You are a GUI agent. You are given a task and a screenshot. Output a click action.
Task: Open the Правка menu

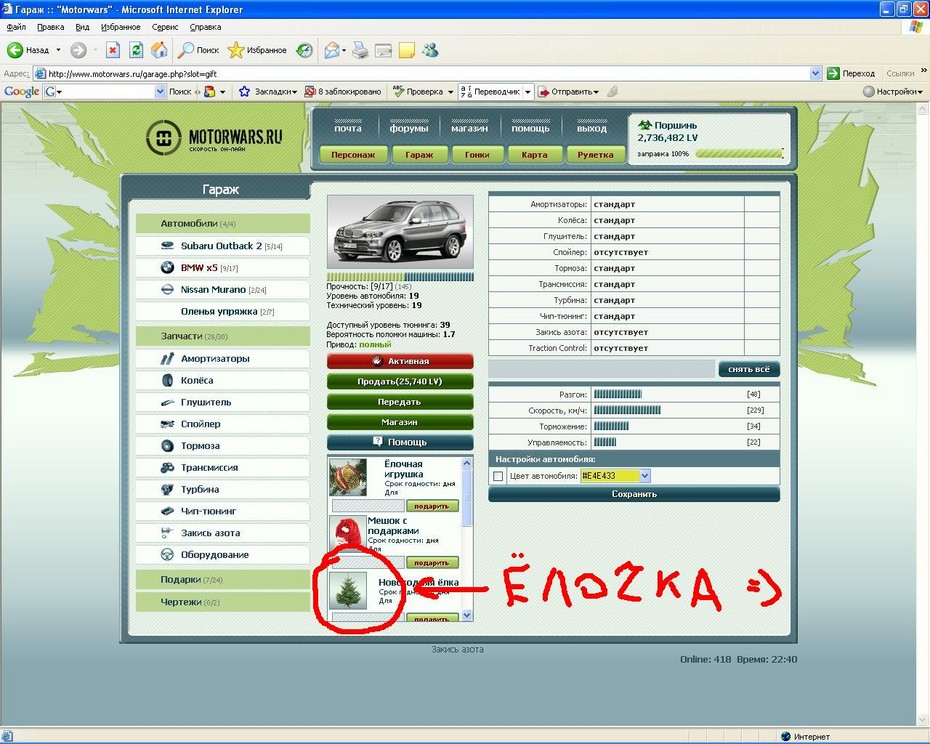pos(50,27)
